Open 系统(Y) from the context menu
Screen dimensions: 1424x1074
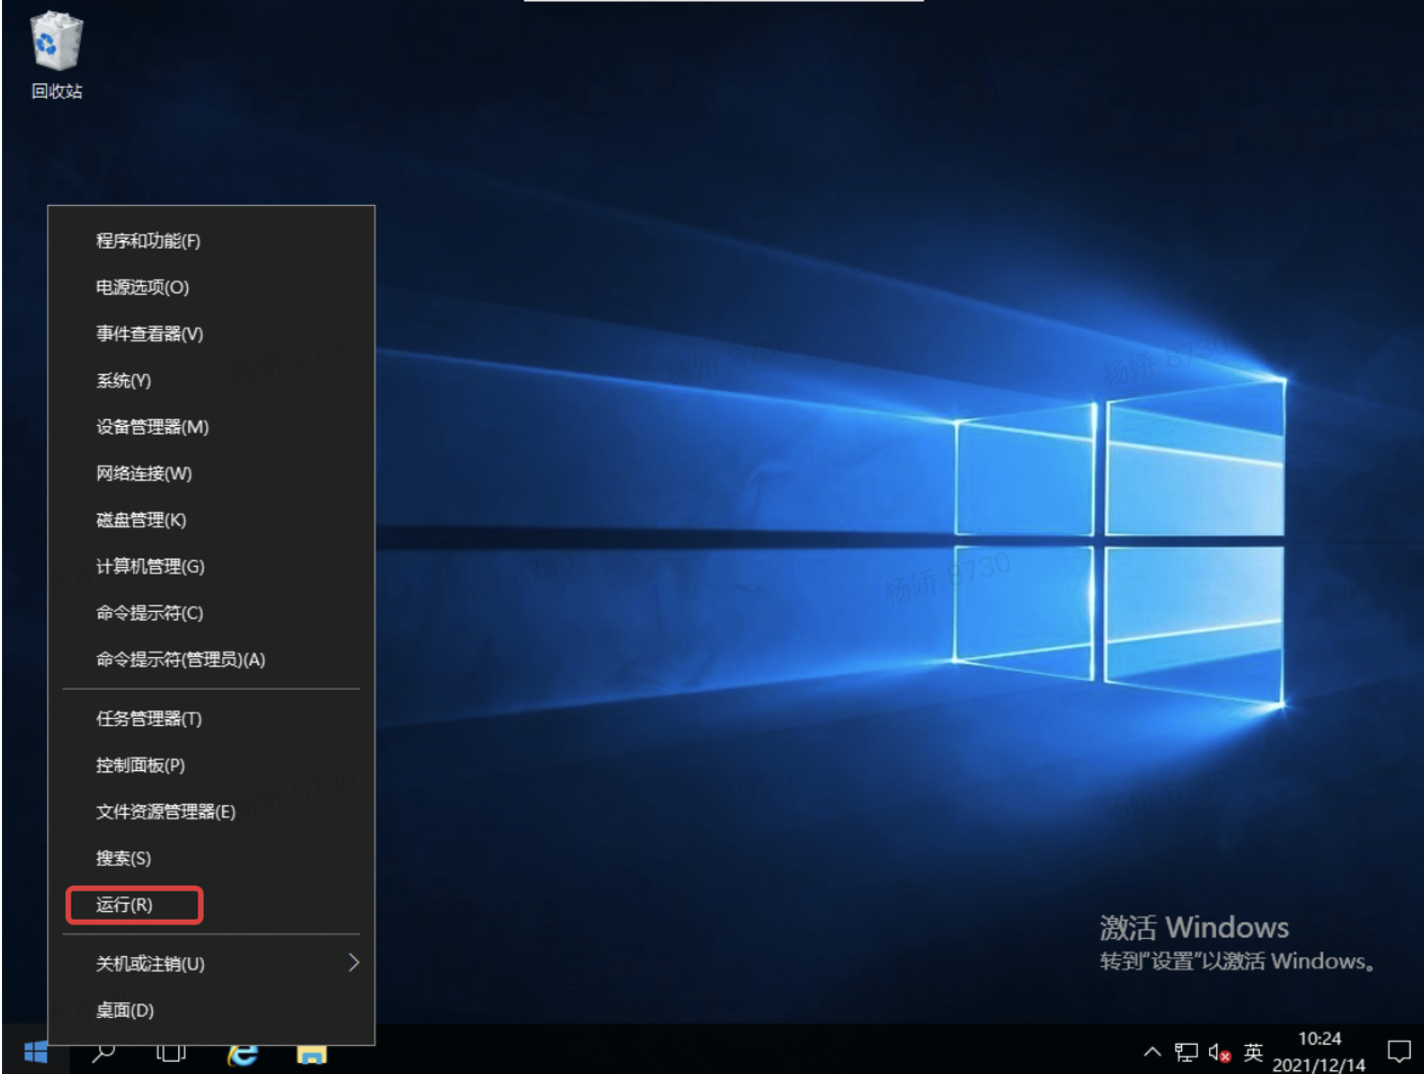tap(211, 381)
